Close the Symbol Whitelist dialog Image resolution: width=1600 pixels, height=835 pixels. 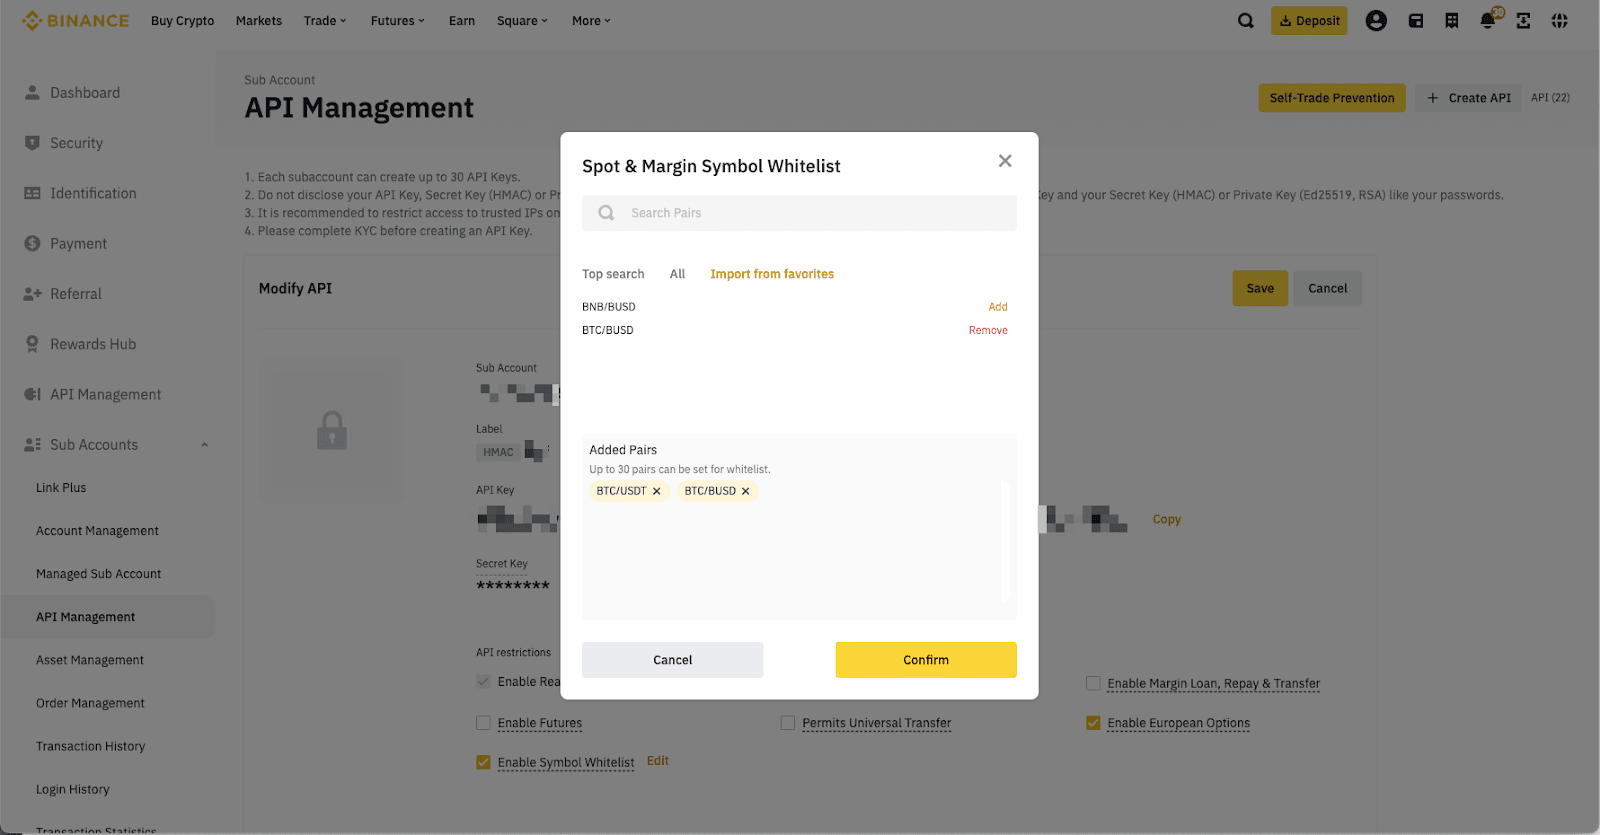coord(1005,161)
